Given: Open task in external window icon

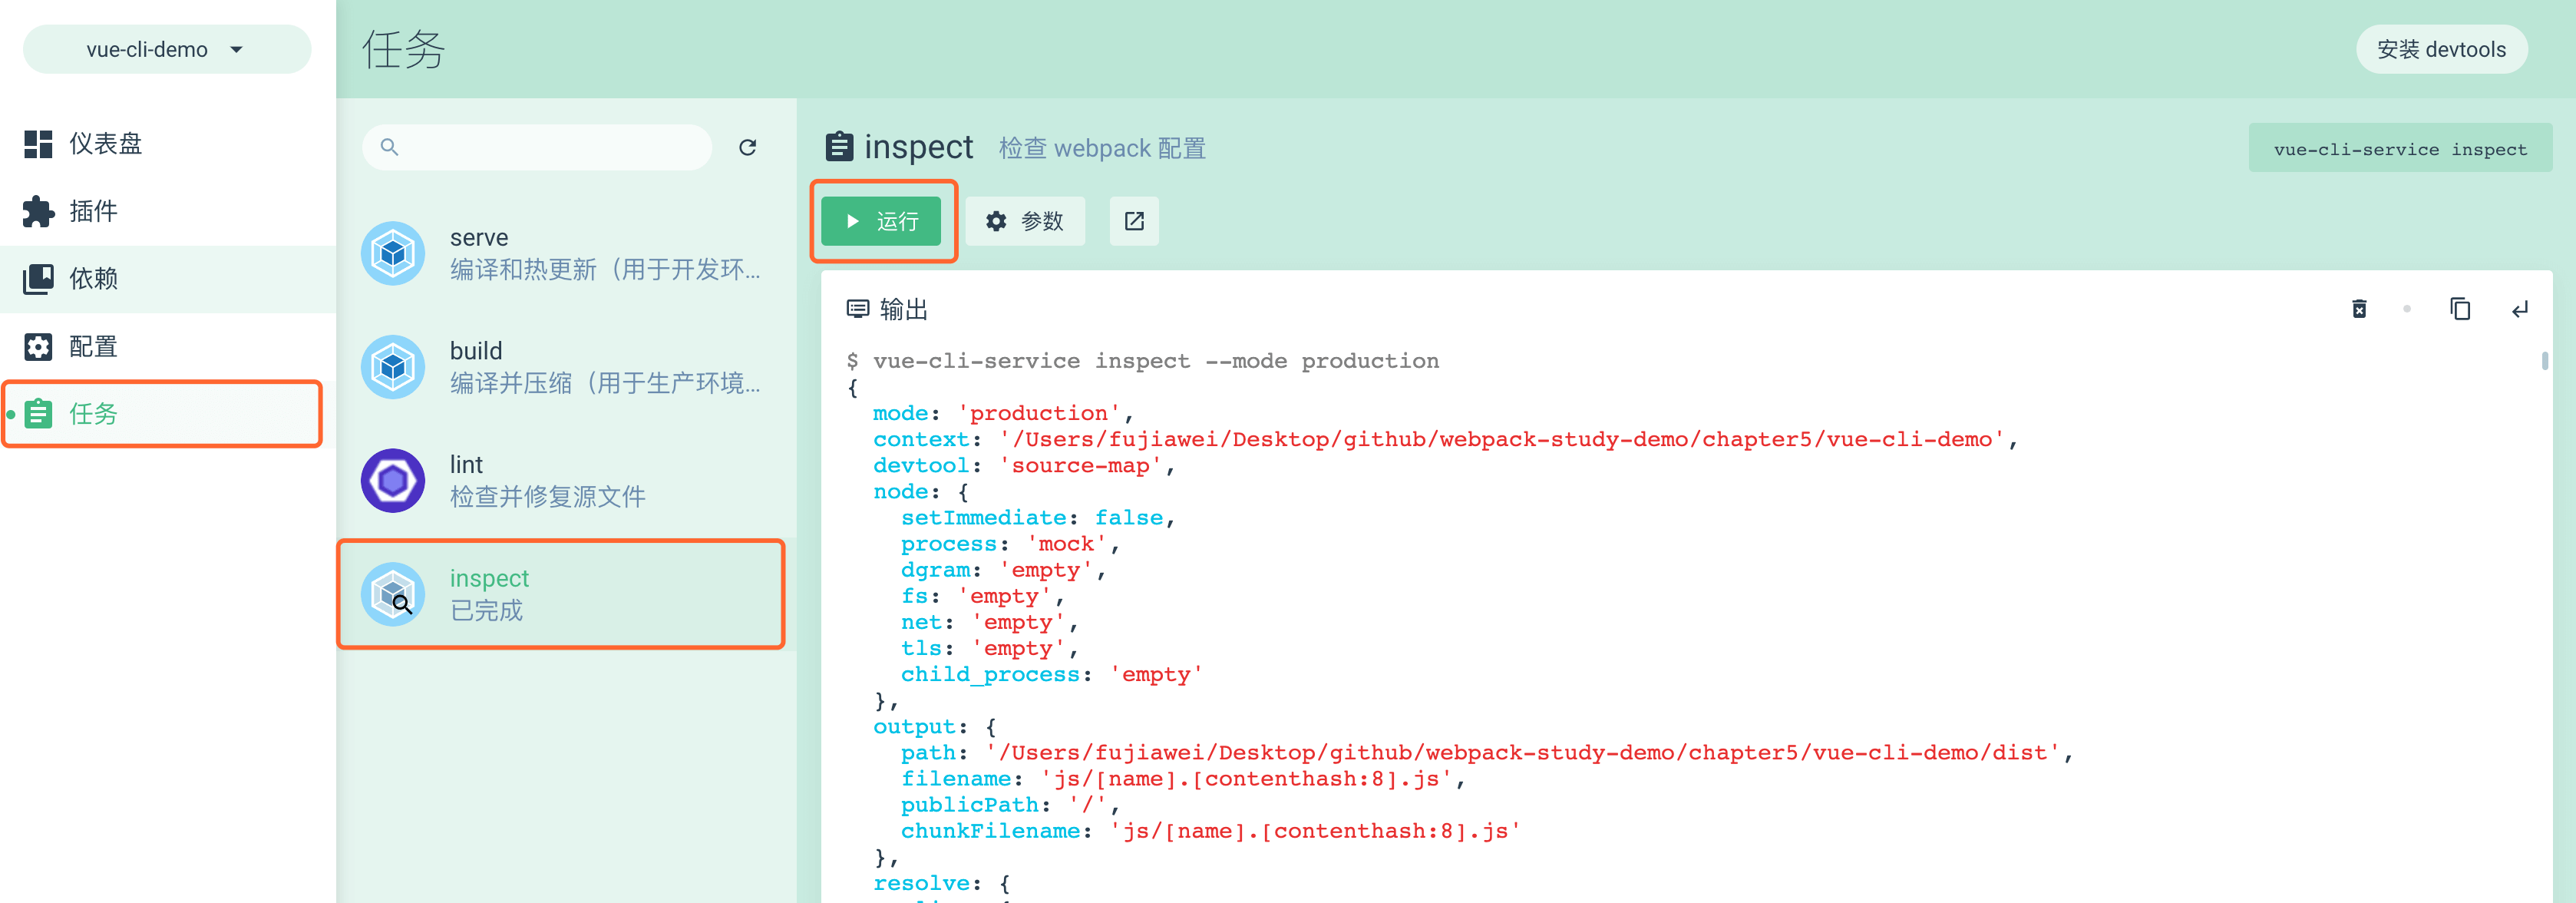Looking at the screenshot, I should 1134,221.
